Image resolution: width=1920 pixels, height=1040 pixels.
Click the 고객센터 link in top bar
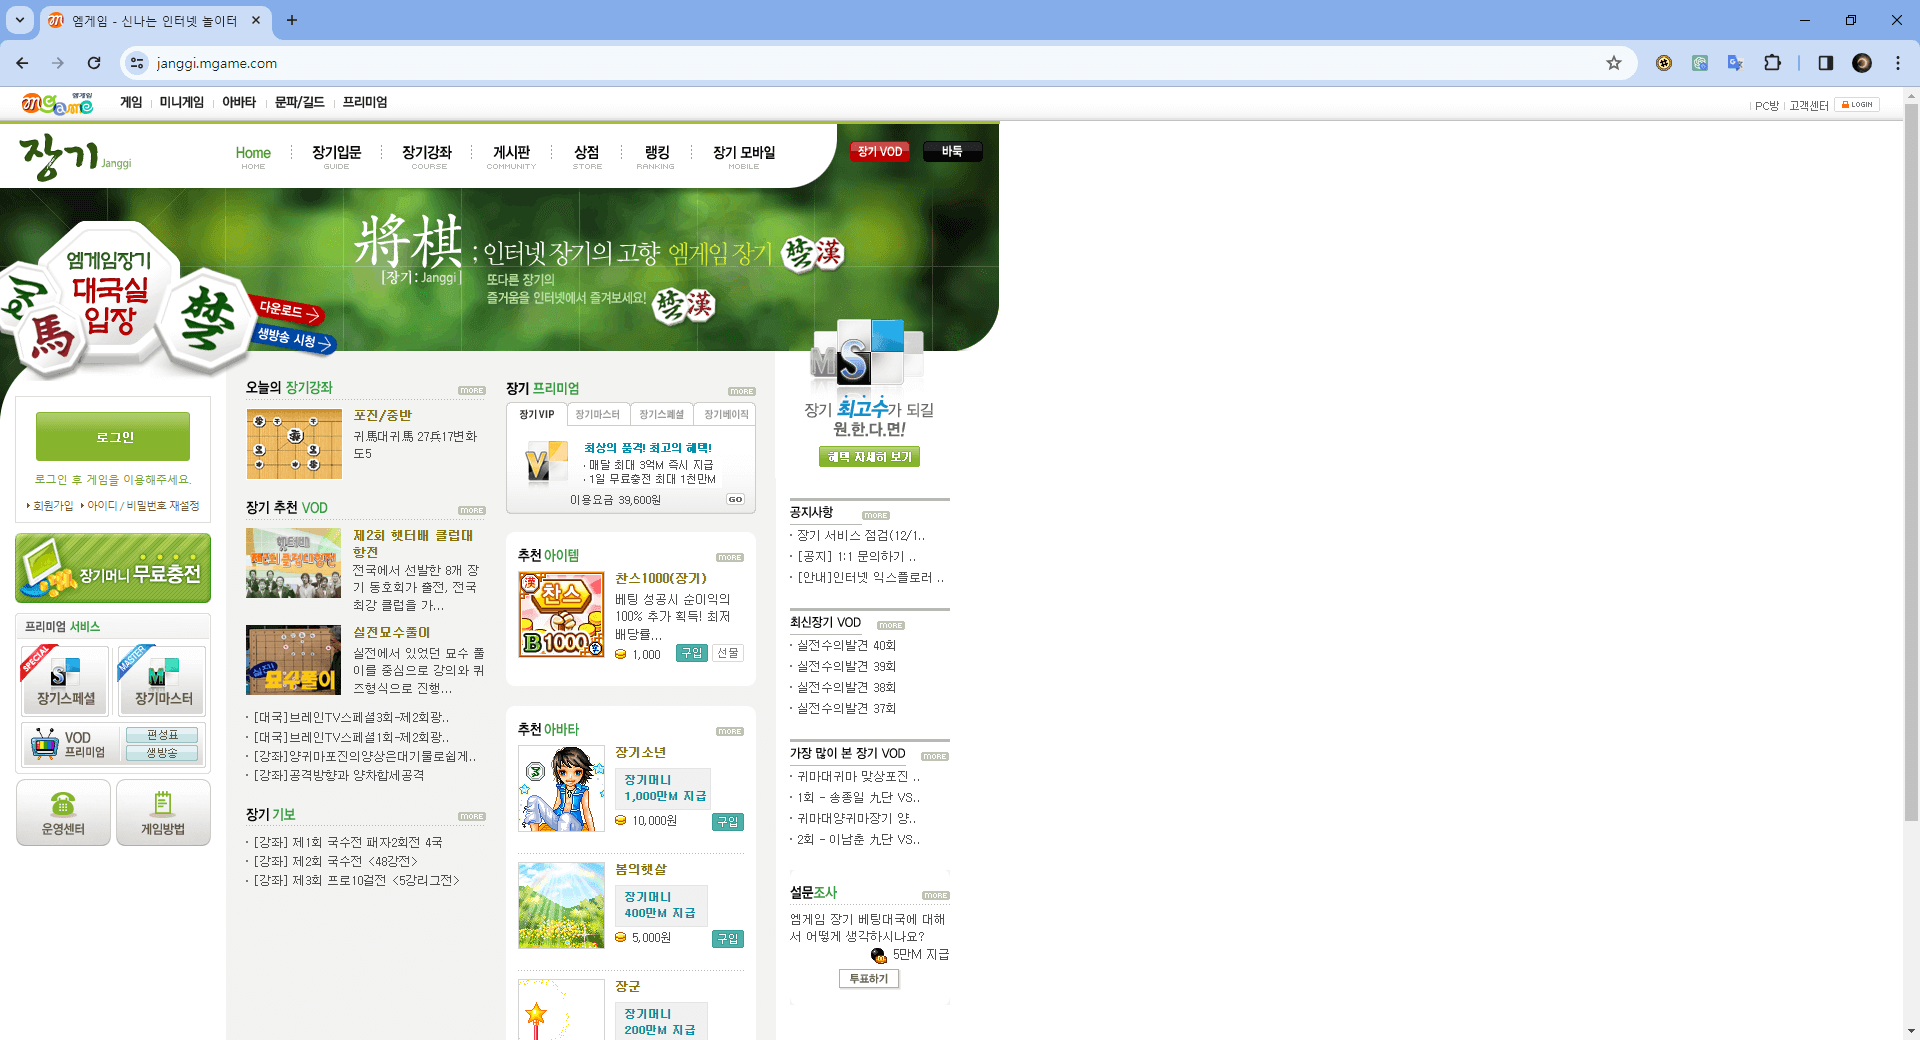coord(1809,105)
